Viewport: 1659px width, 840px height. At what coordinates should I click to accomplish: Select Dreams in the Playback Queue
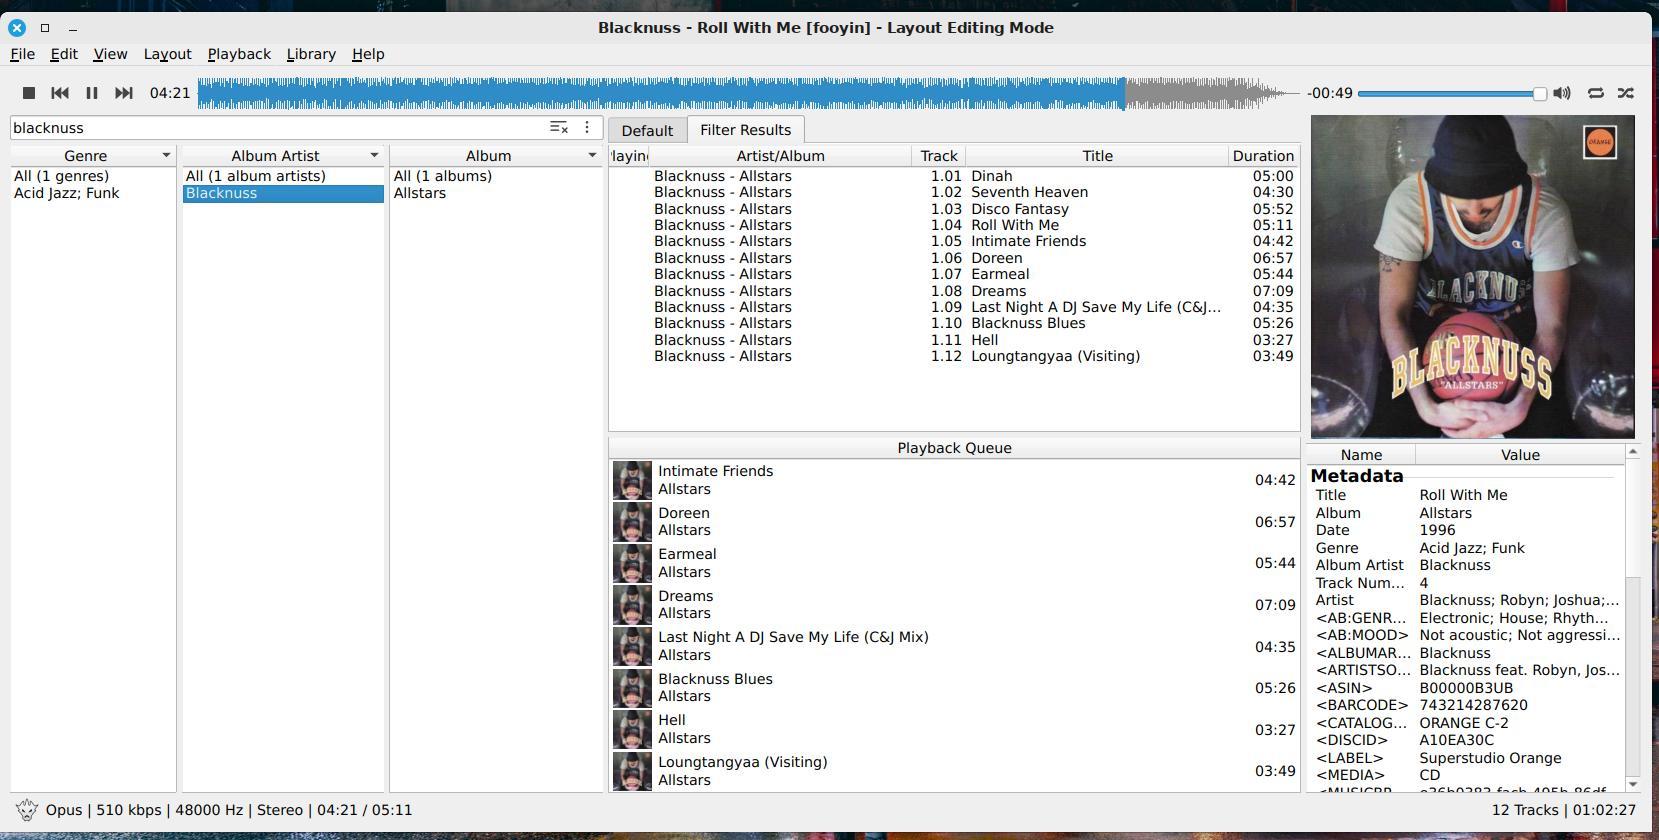pyautogui.click(x=954, y=605)
